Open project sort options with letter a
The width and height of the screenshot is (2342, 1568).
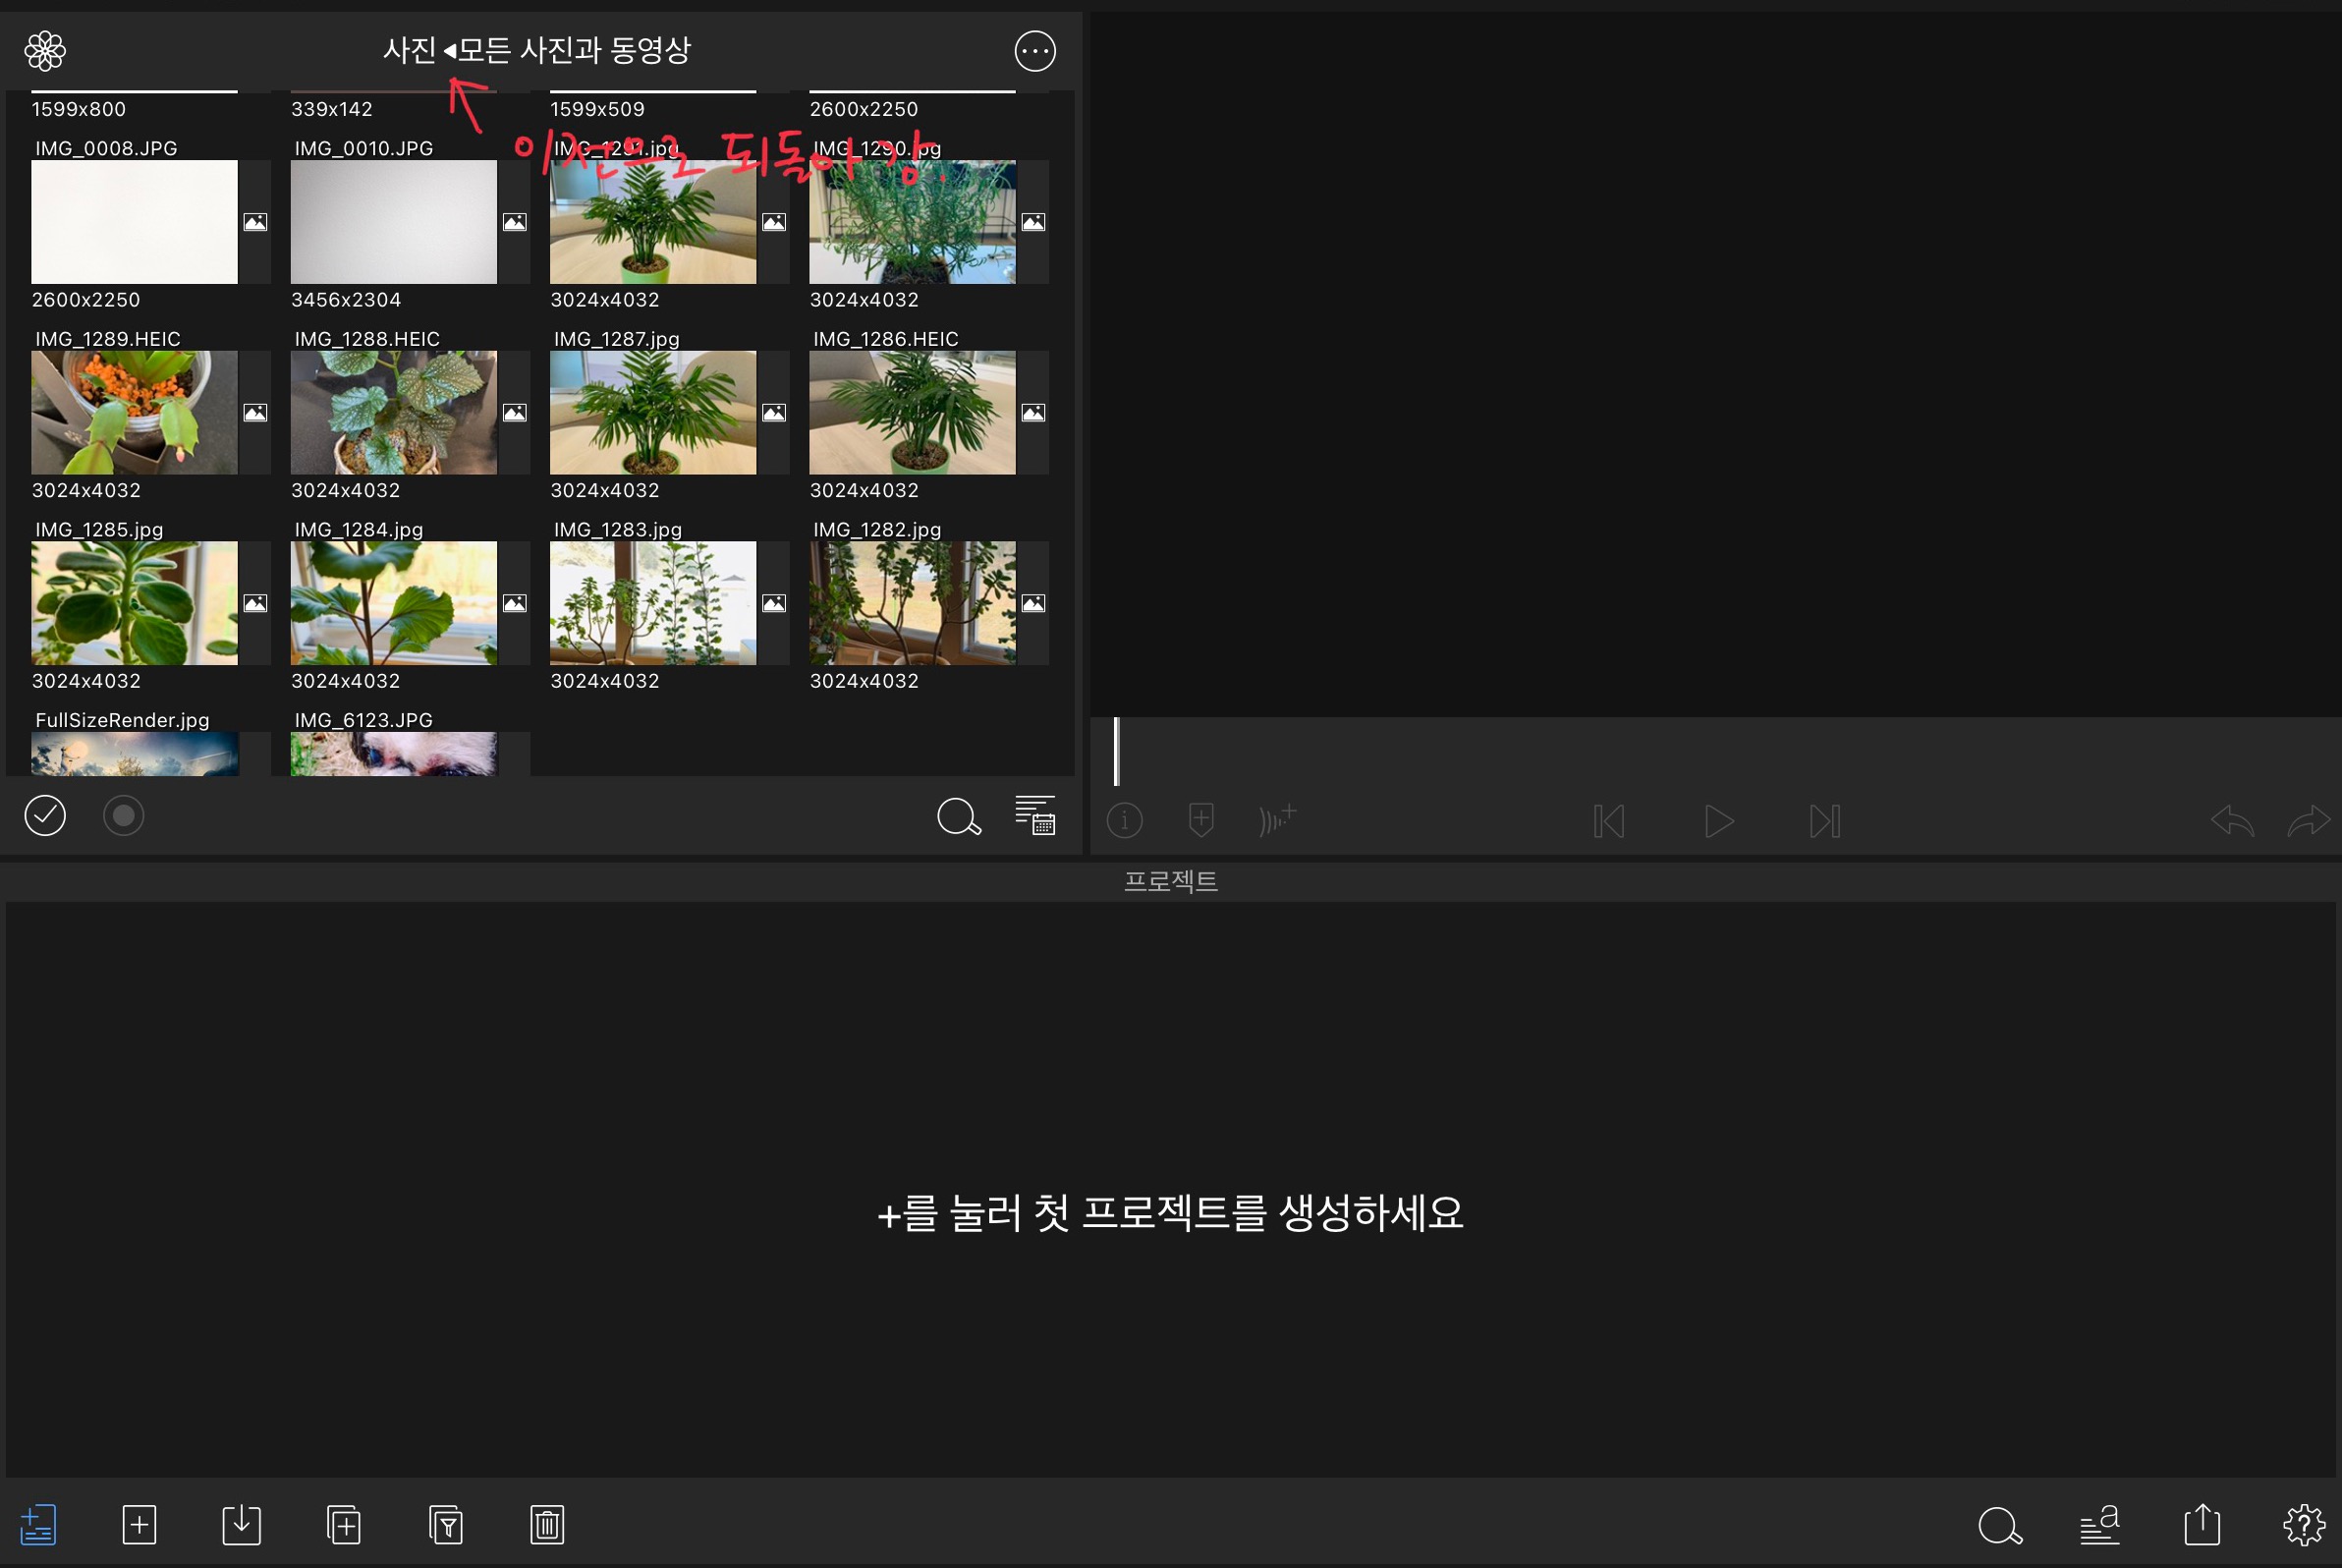(2099, 1525)
